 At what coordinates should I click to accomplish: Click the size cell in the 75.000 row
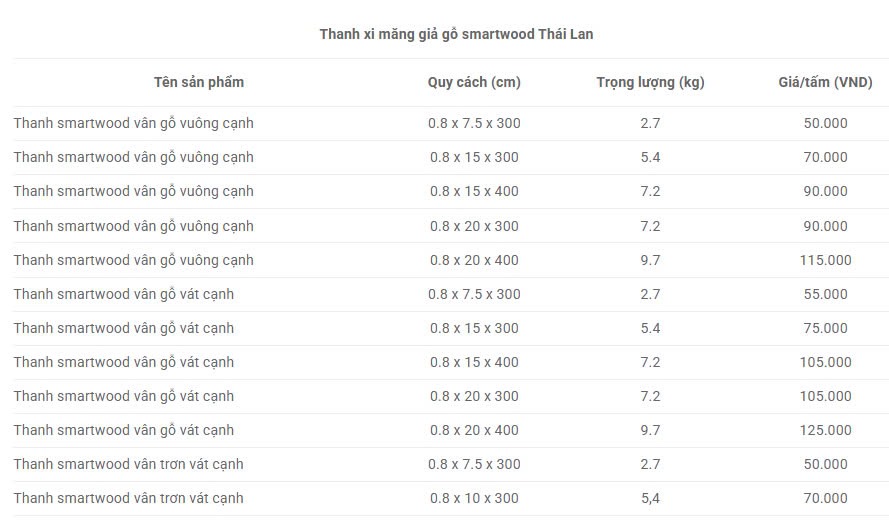474,328
